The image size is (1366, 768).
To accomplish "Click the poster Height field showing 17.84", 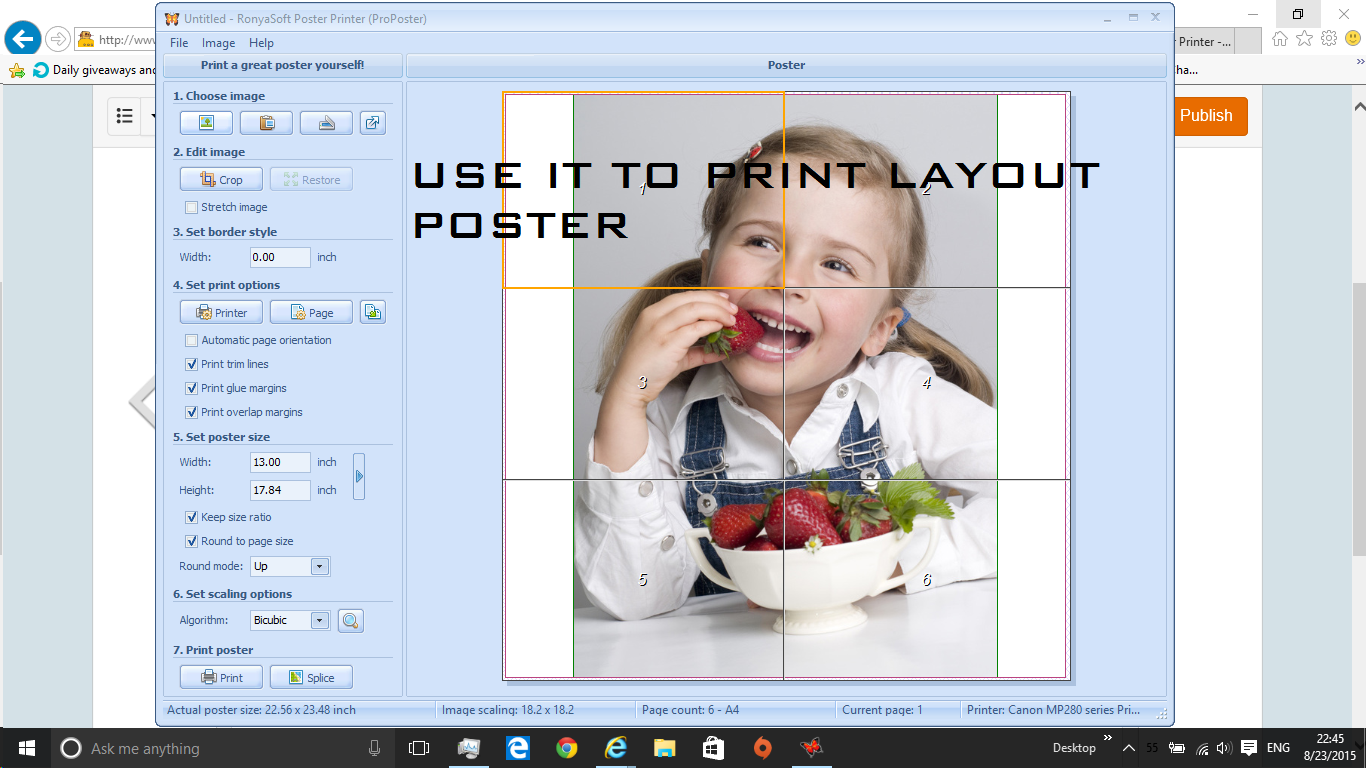I will (280, 490).
